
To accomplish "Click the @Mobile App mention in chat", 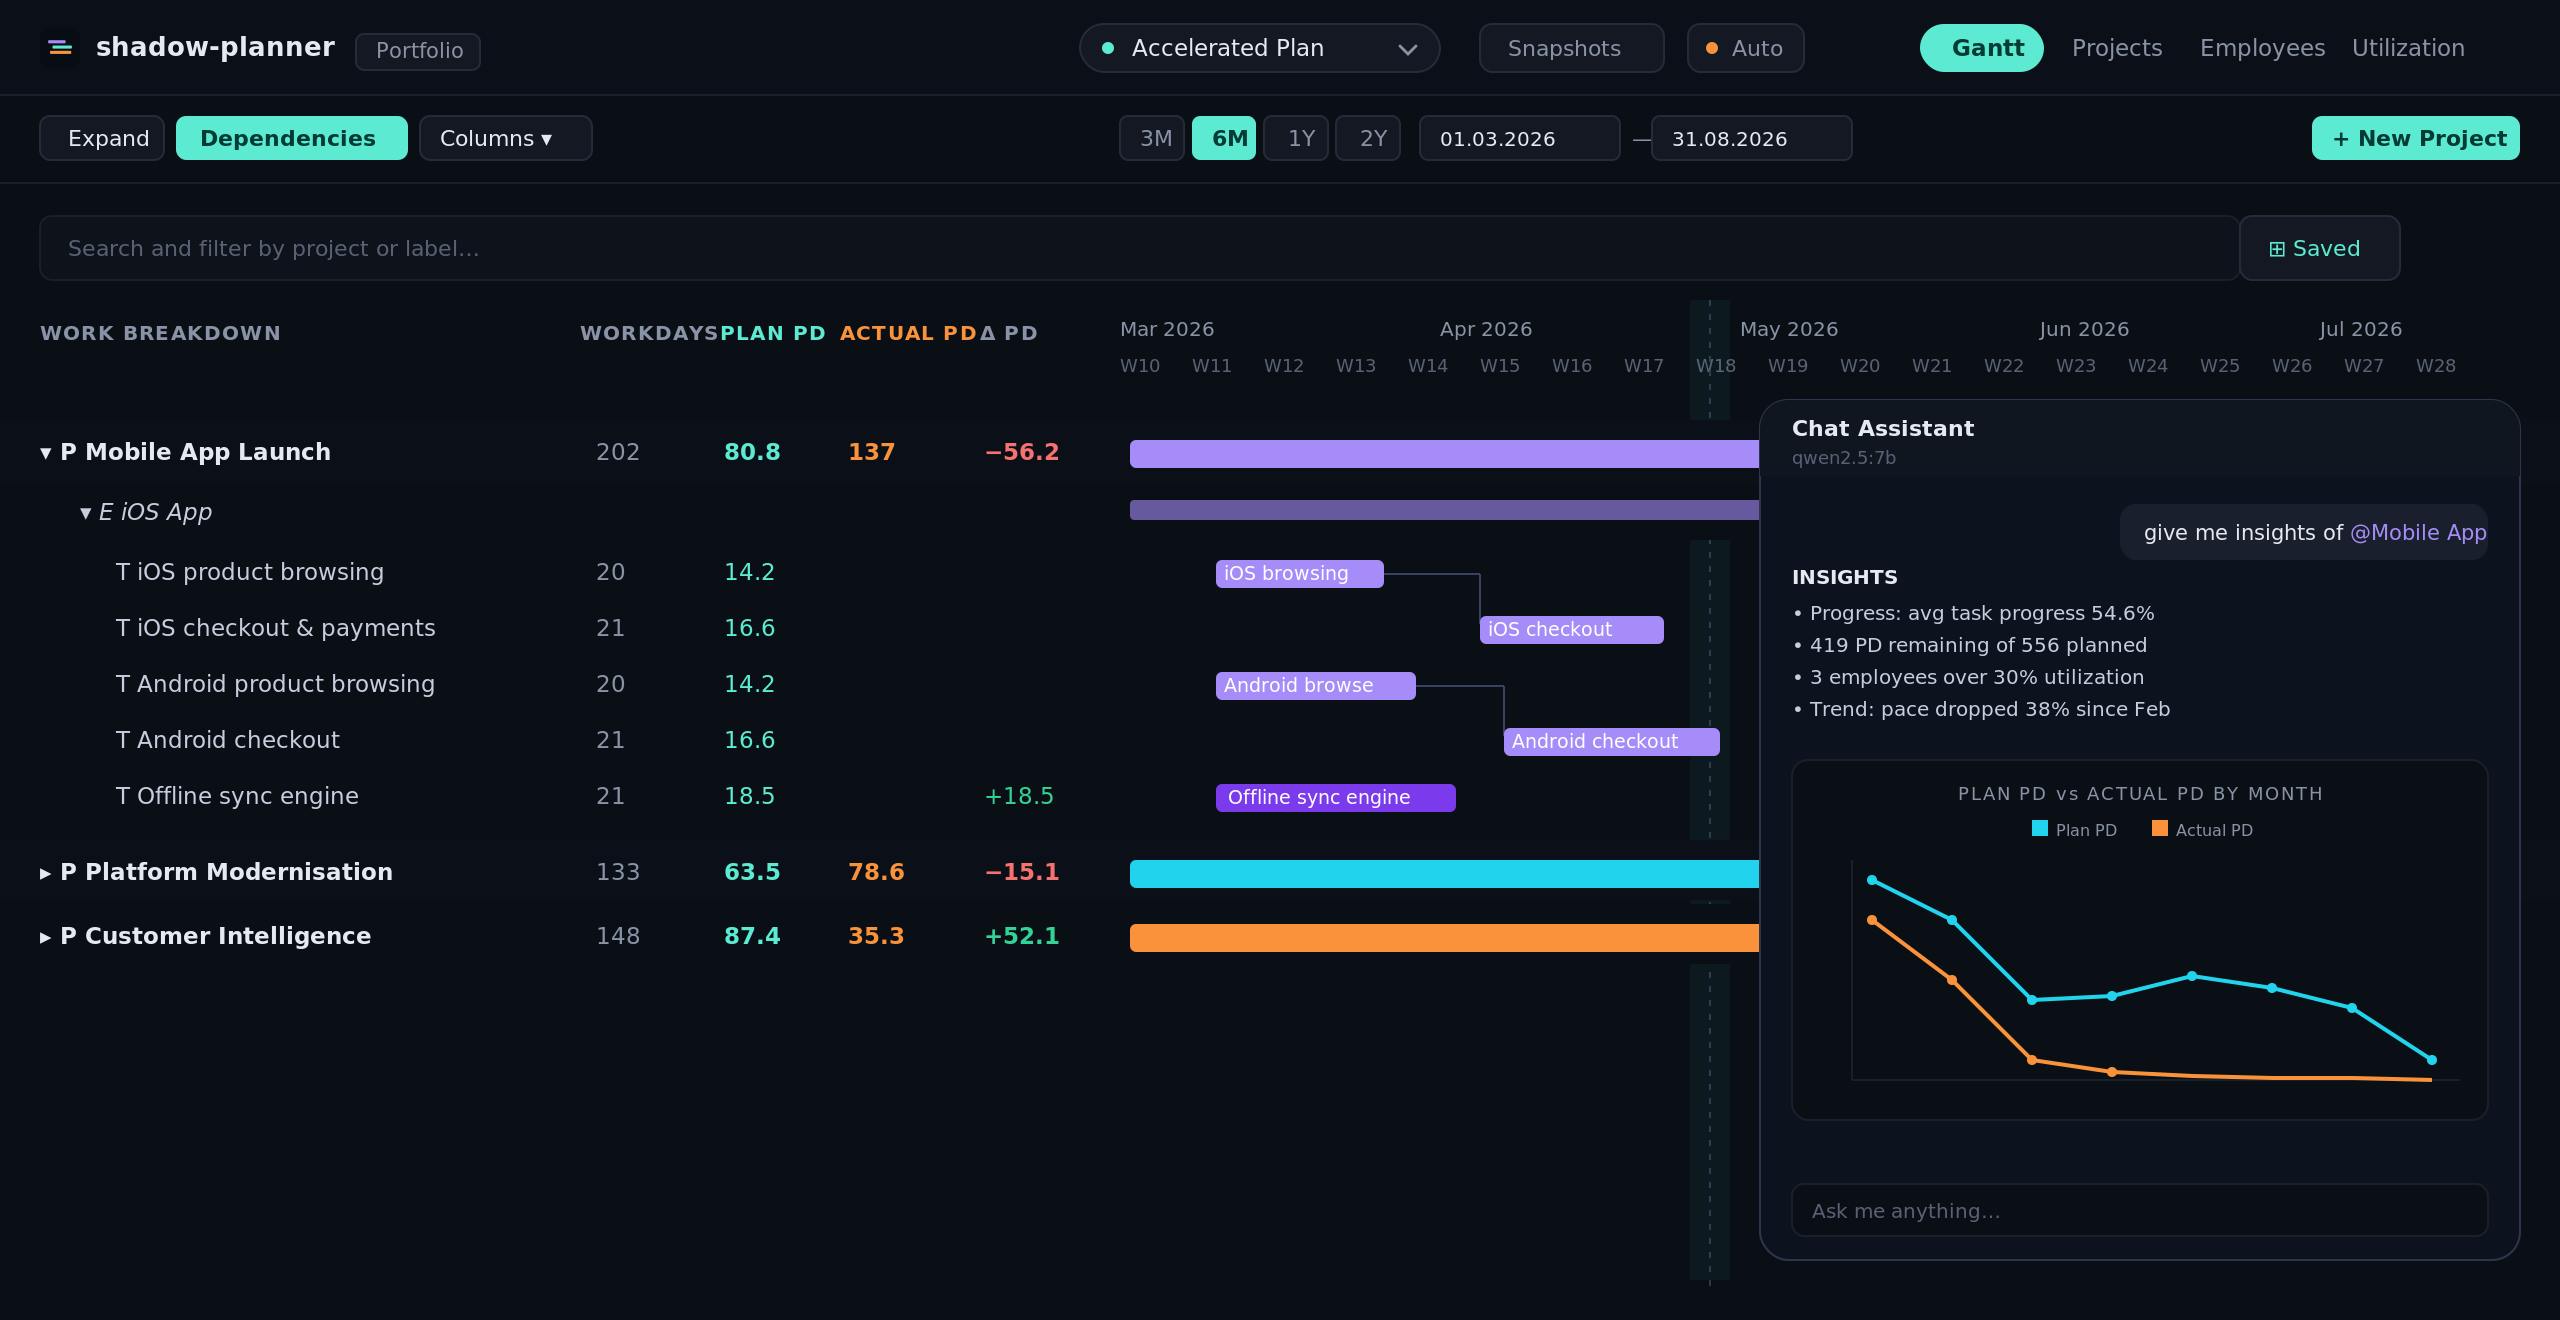I will tap(2418, 533).
